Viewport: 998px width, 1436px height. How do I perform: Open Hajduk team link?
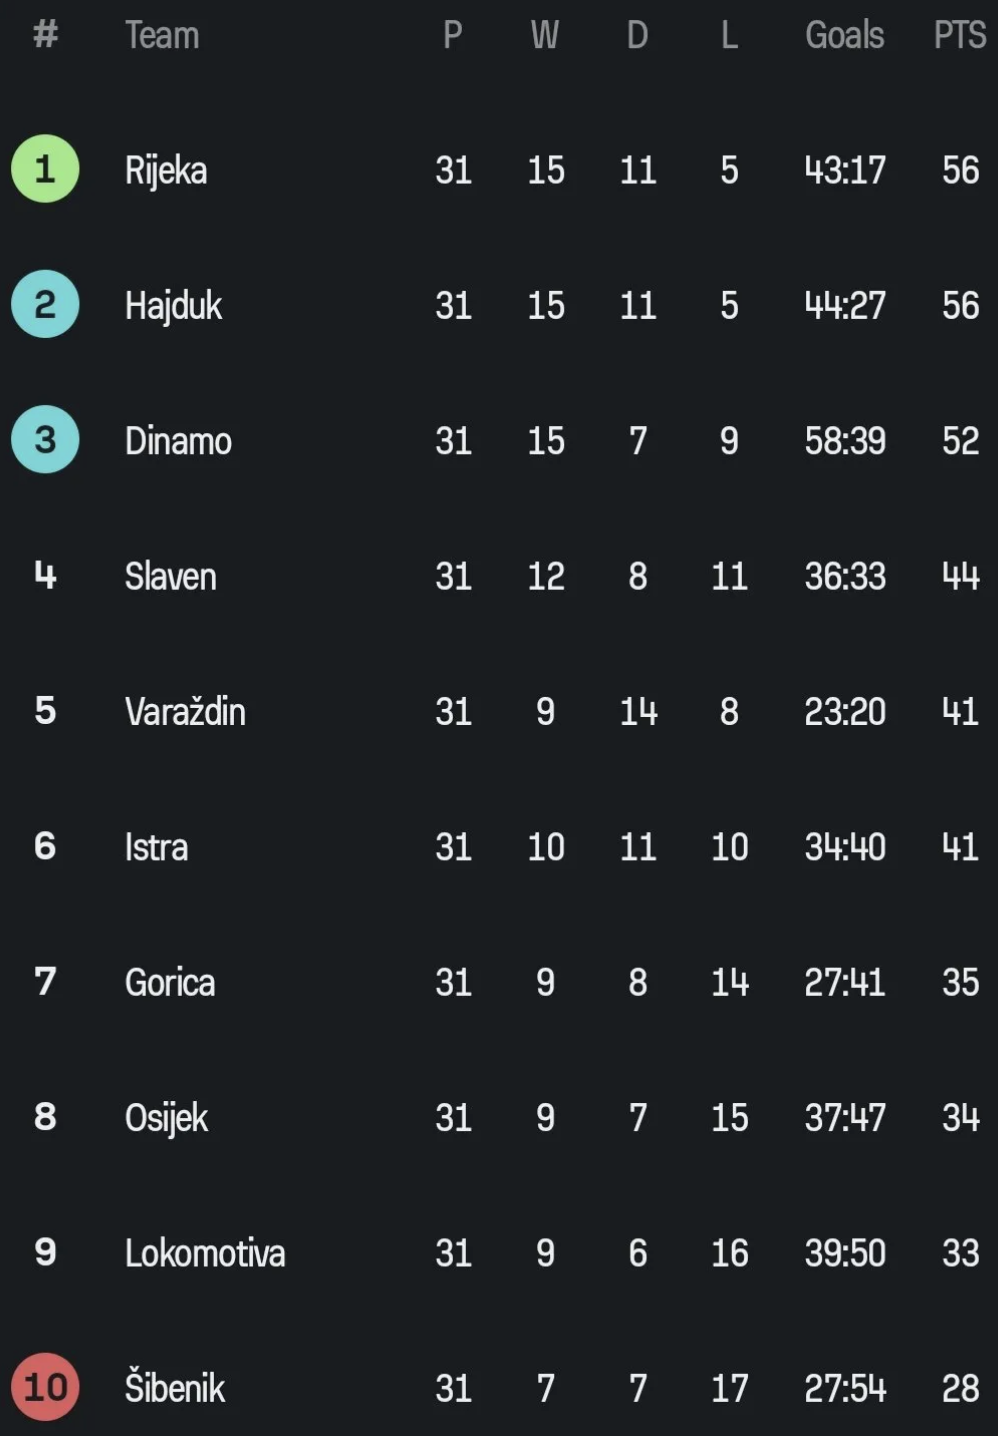coord(173,305)
